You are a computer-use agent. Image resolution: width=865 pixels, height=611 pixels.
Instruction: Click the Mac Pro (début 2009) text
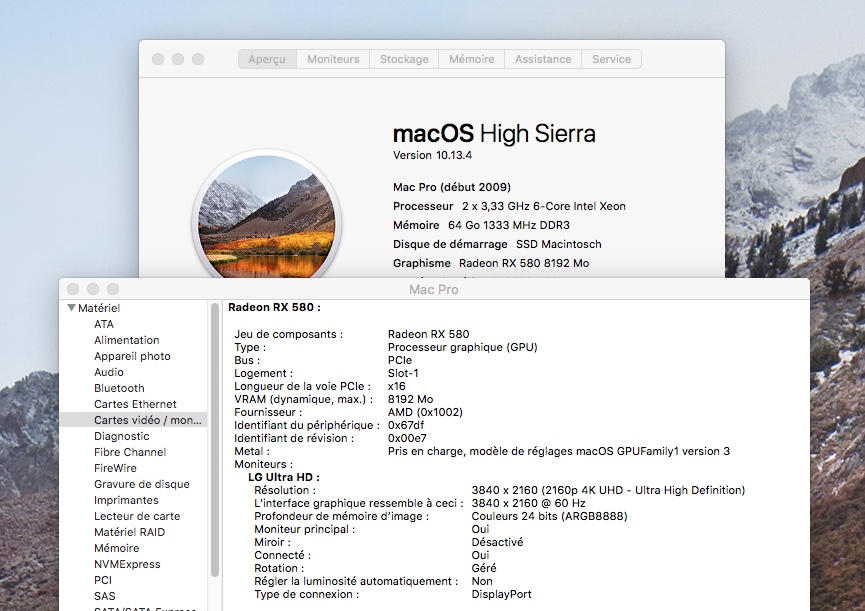coord(452,187)
